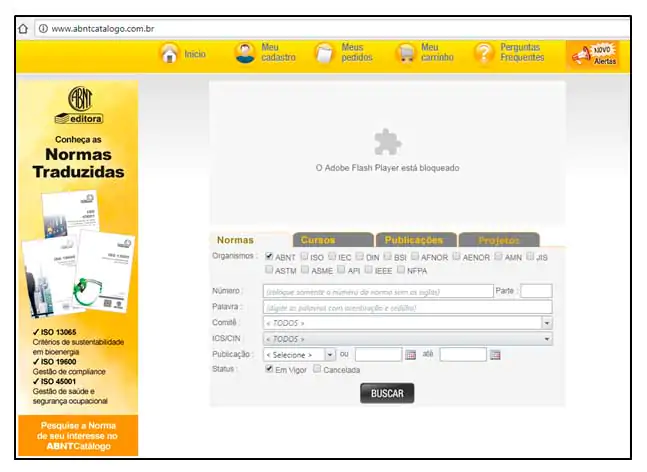Open the Publicação Selecione dropdown
This screenshot has height=472, width=647.
point(299,355)
